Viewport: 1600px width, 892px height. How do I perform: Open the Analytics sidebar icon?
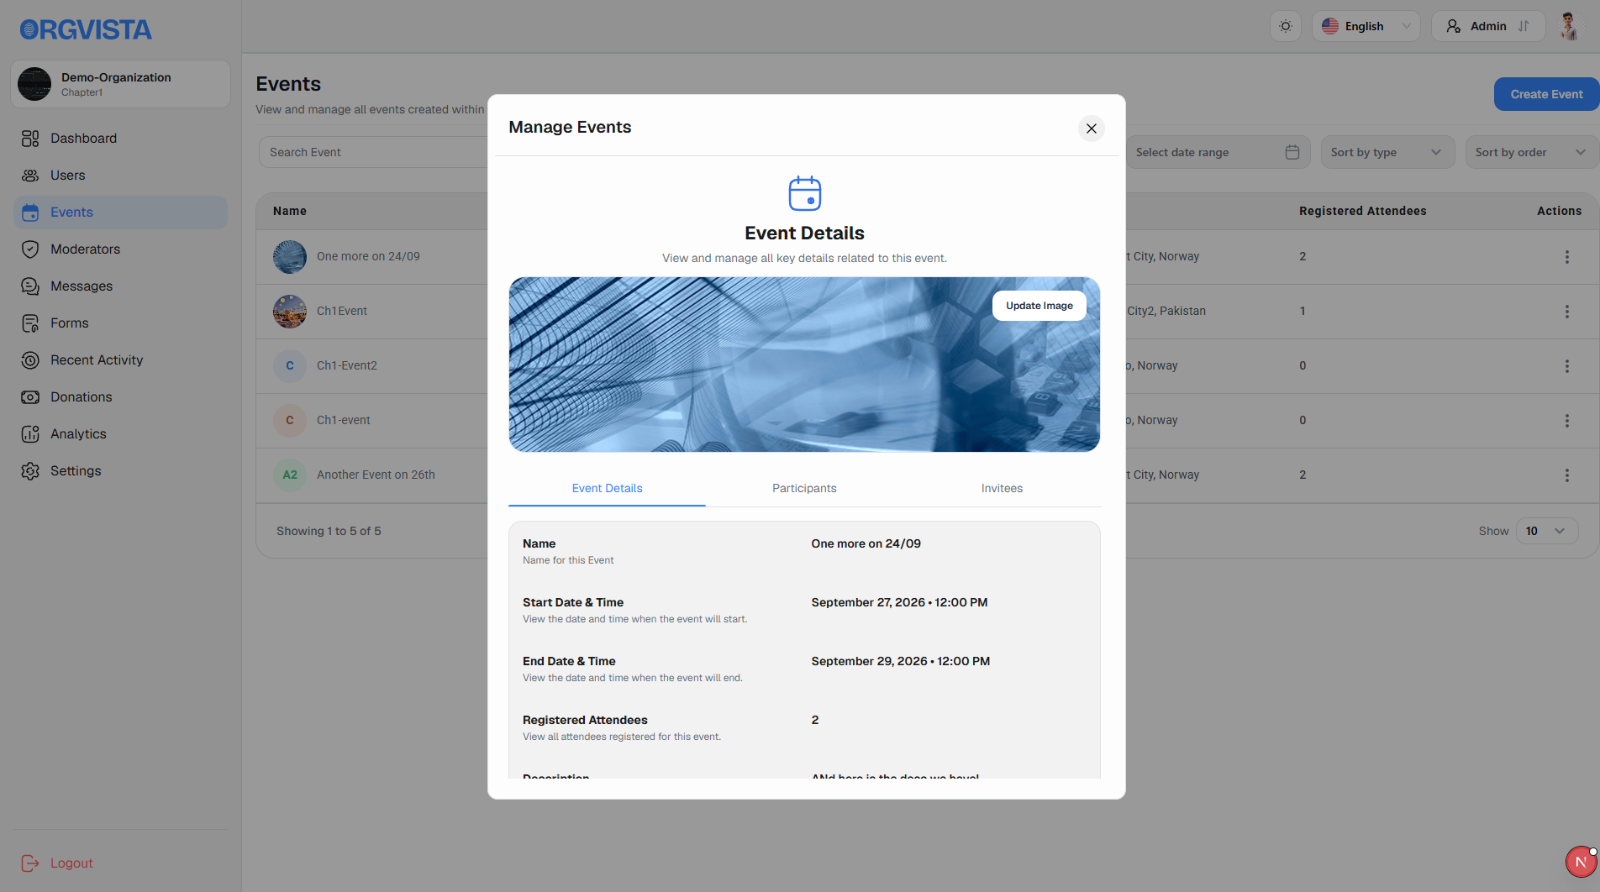tap(30, 434)
